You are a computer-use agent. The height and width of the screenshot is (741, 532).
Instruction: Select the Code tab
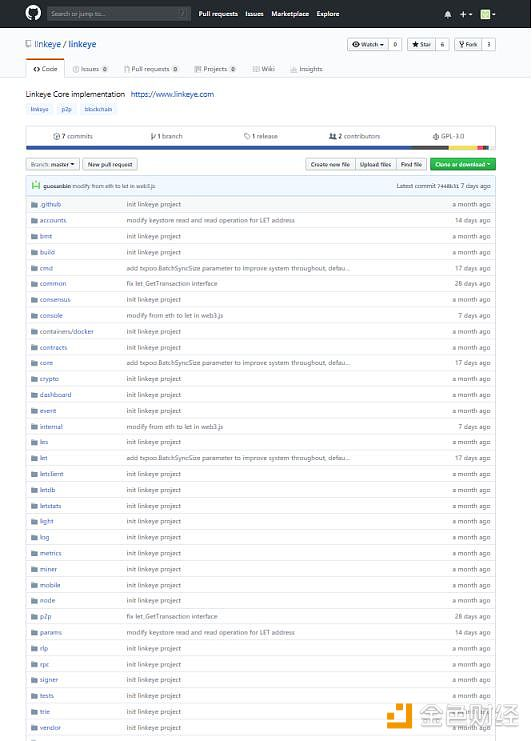point(45,69)
